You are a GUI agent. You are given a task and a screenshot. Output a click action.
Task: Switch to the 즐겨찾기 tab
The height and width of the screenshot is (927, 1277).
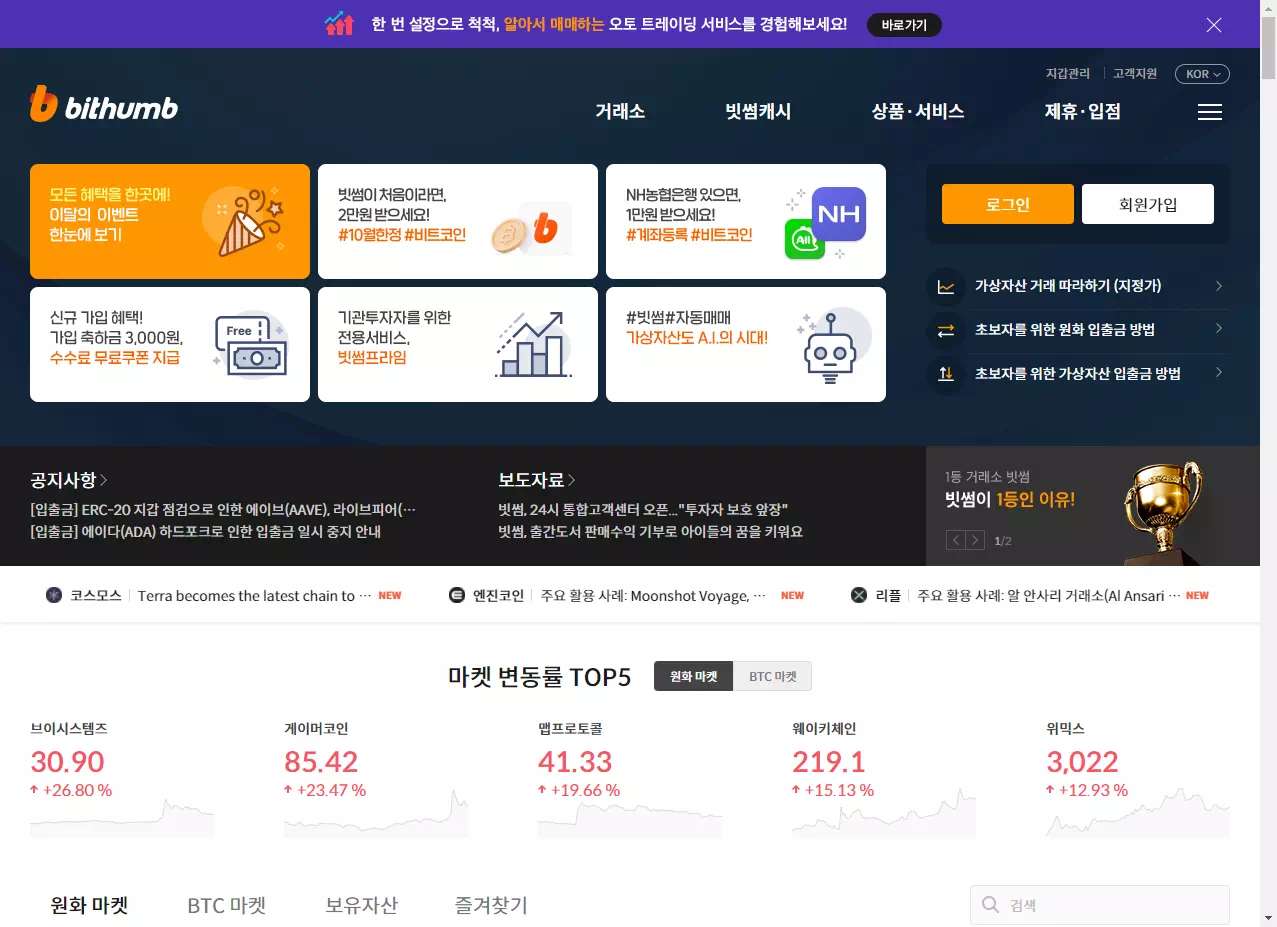point(491,905)
